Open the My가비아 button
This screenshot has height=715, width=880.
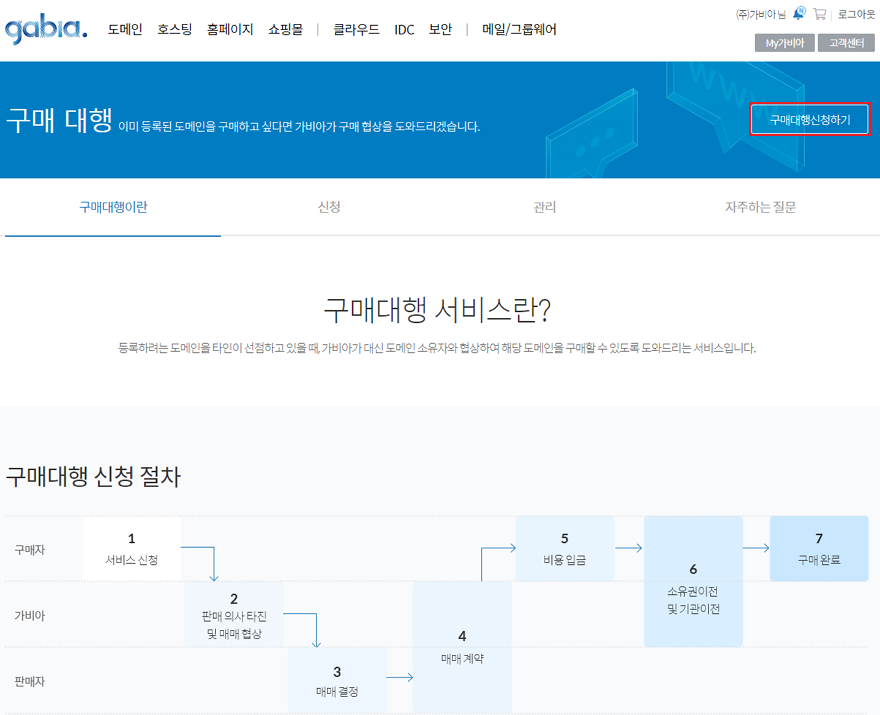tap(785, 43)
